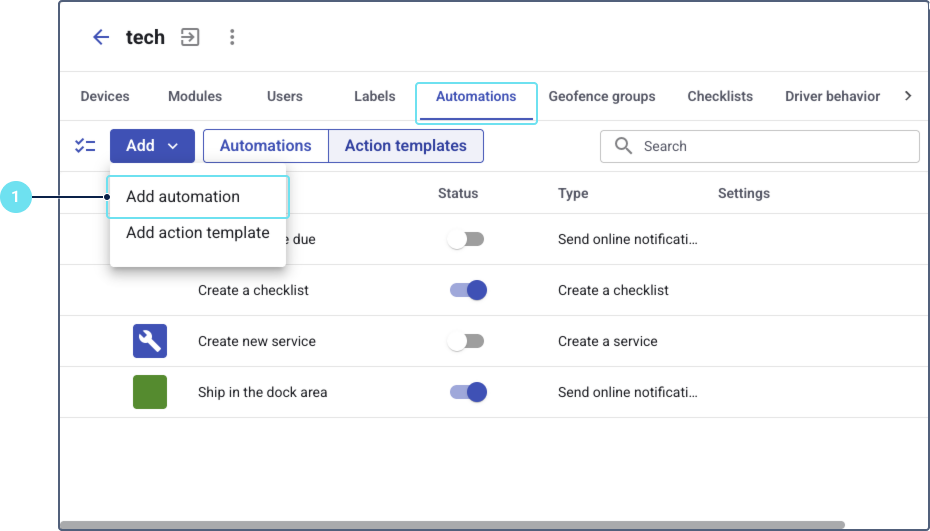Screen dimensions: 930x531
Task: Click the exit icon beside tech title
Action: pyautogui.click(x=190, y=37)
